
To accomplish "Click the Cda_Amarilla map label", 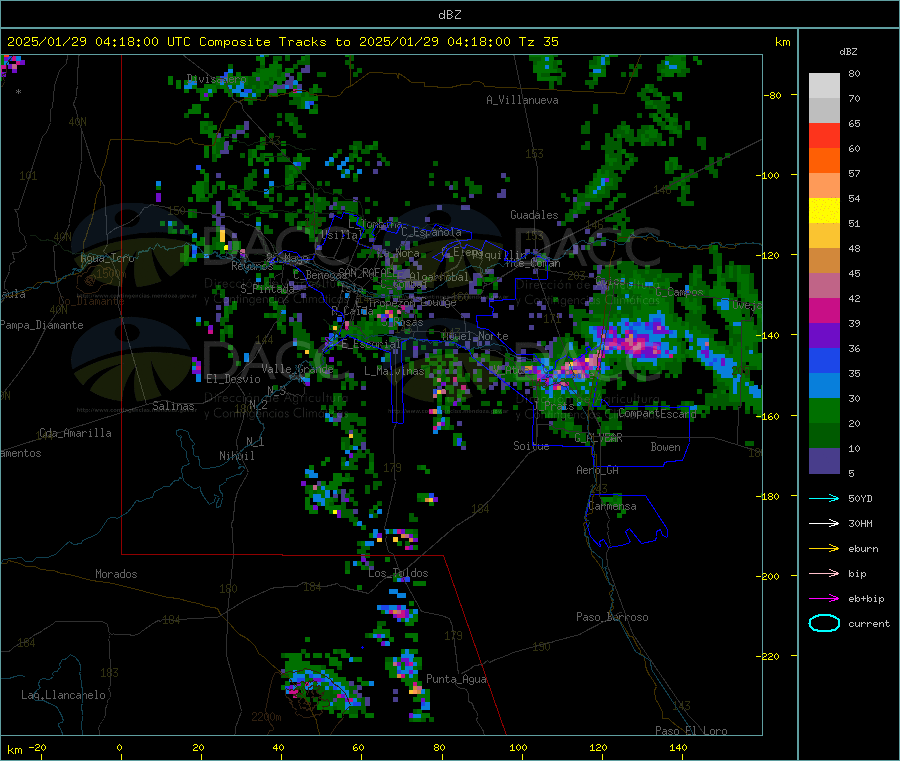I will tap(75, 433).
